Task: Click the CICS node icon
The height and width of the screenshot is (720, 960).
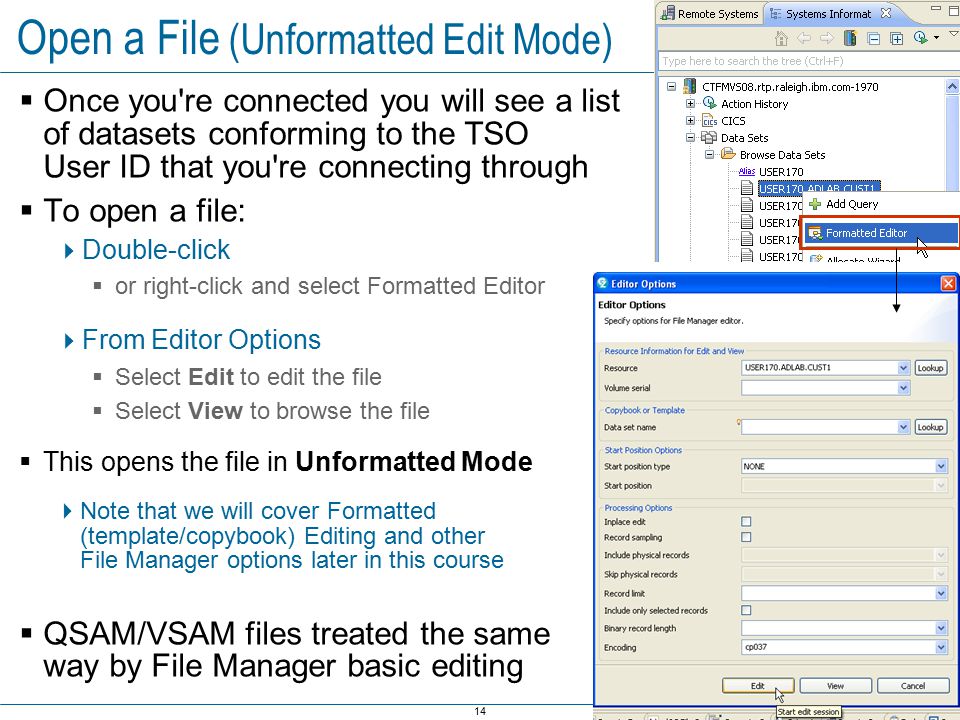Action: [x=709, y=121]
